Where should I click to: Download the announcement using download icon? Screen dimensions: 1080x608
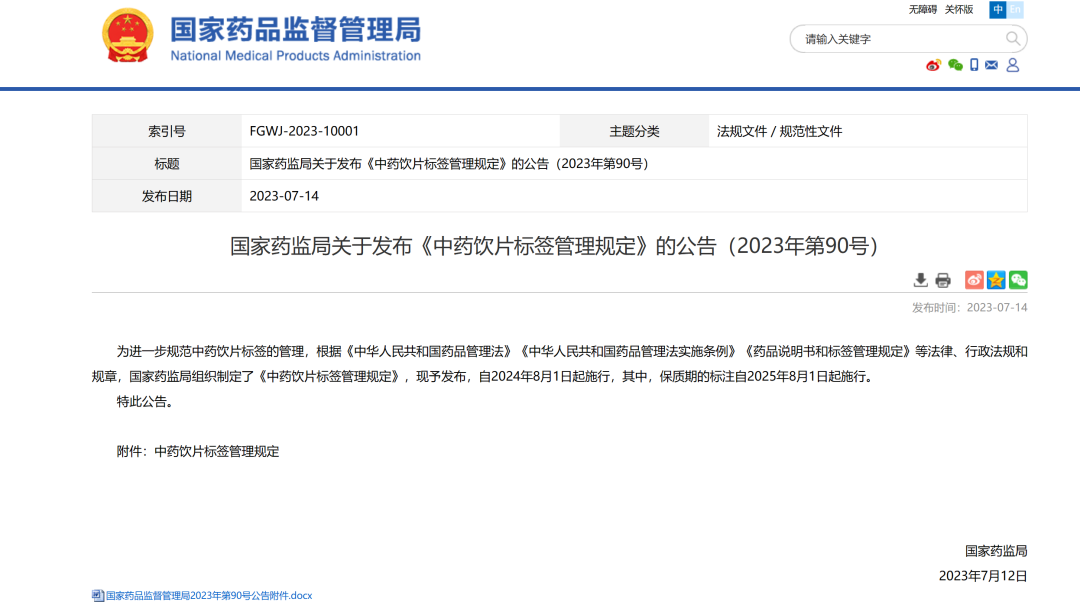click(x=921, y=280)
